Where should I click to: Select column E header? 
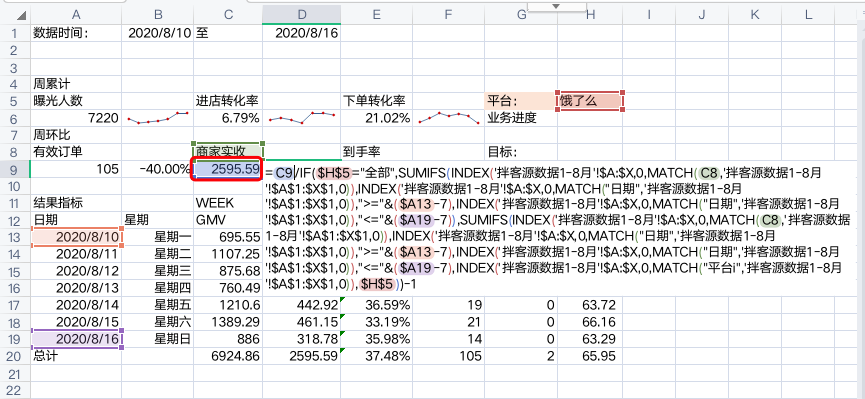click(x=377, y=15)
